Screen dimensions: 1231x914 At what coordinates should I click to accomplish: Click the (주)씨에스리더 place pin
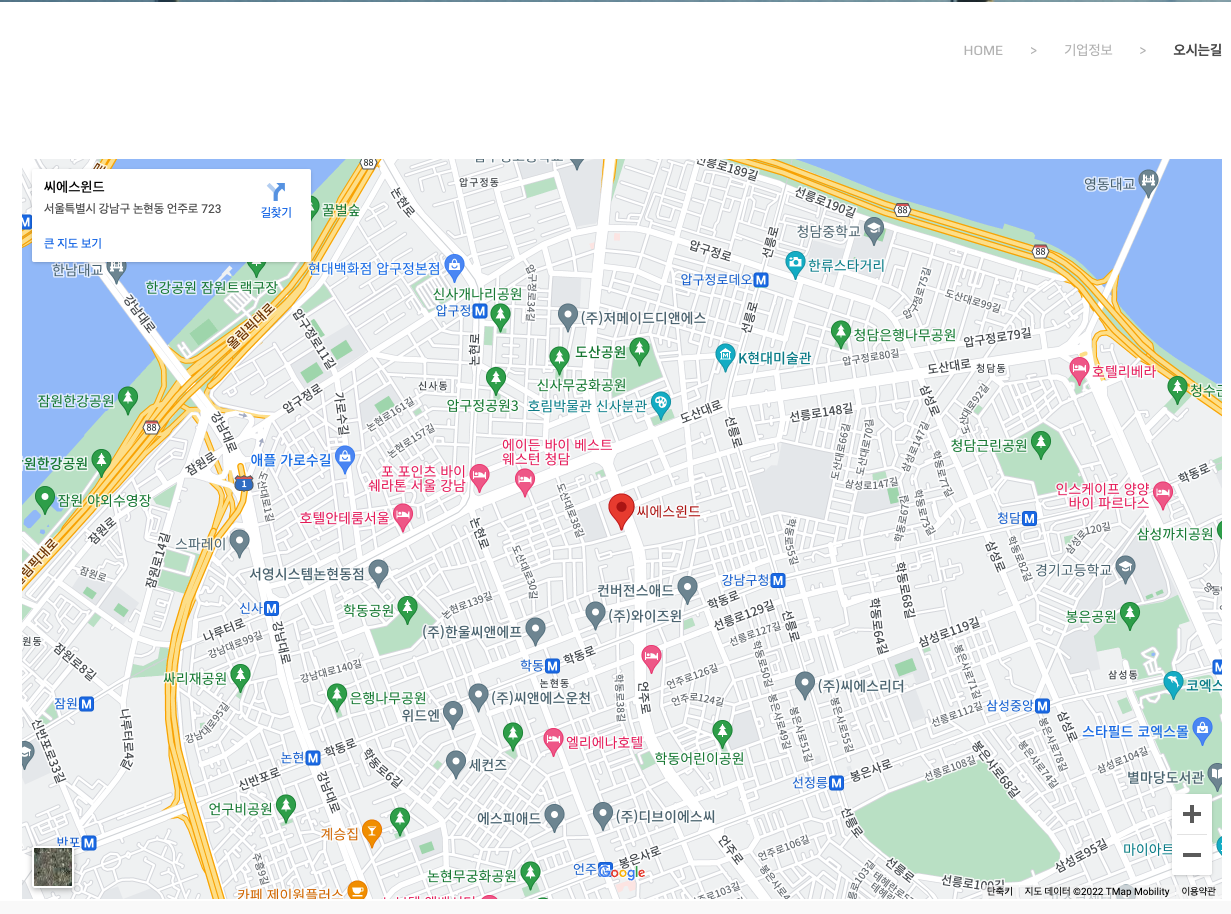[805, 685]
